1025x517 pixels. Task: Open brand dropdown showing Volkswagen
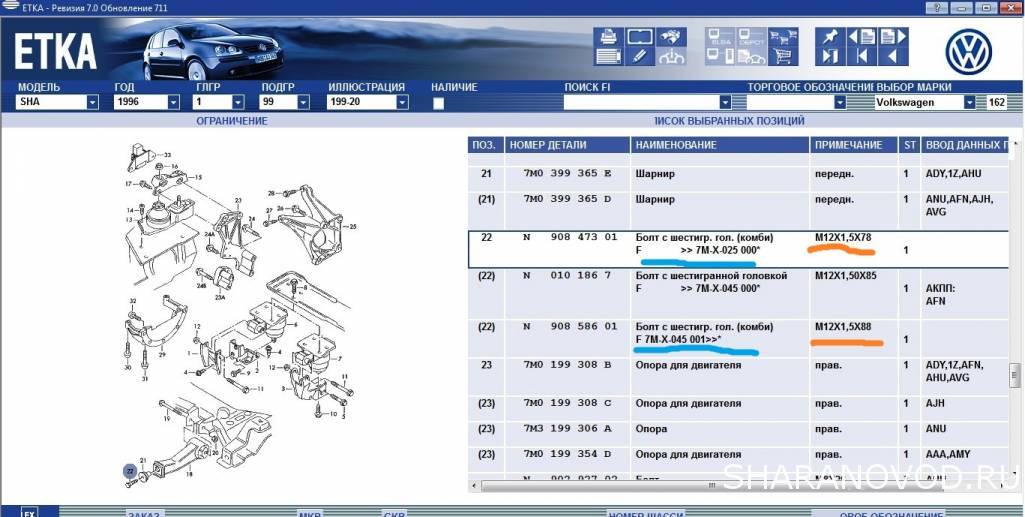(969, 102)
